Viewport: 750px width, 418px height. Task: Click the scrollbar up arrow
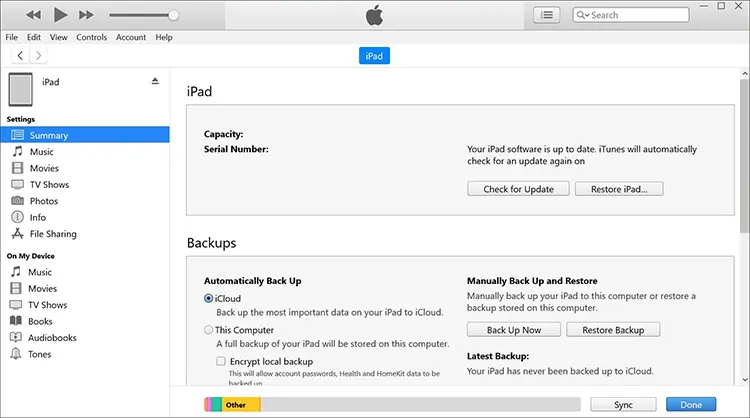(745, 74)
